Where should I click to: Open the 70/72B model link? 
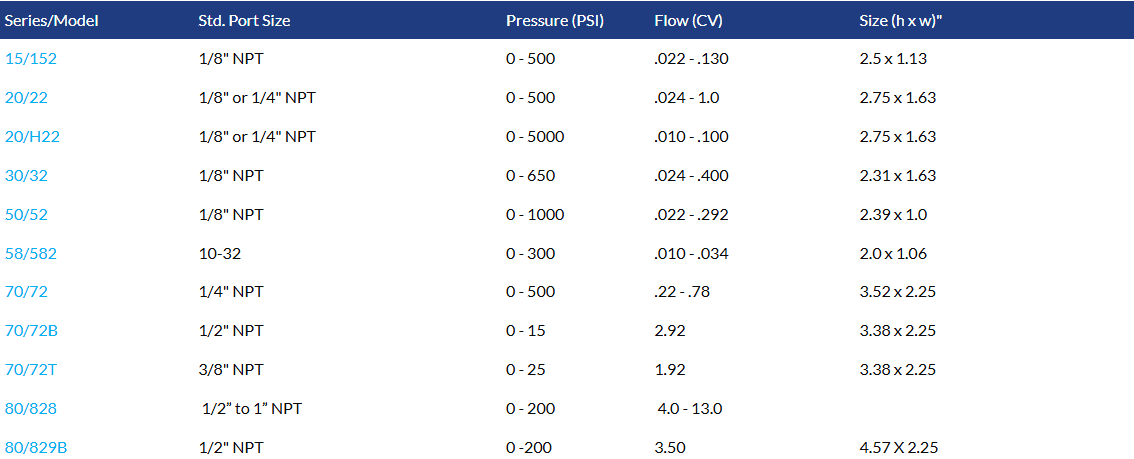[x=31, y=331]
